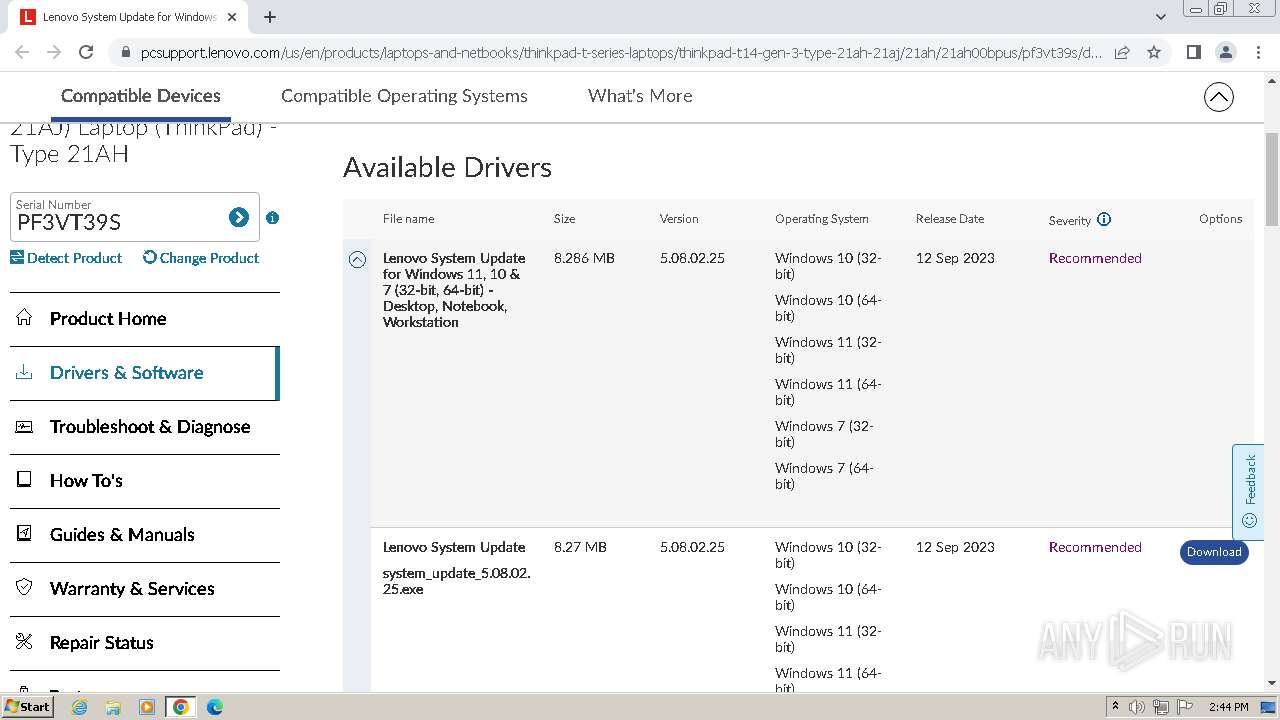The image size is (1280, 720).
Task: Click the Drivers & Software download icon
Action: pos(24,372)
